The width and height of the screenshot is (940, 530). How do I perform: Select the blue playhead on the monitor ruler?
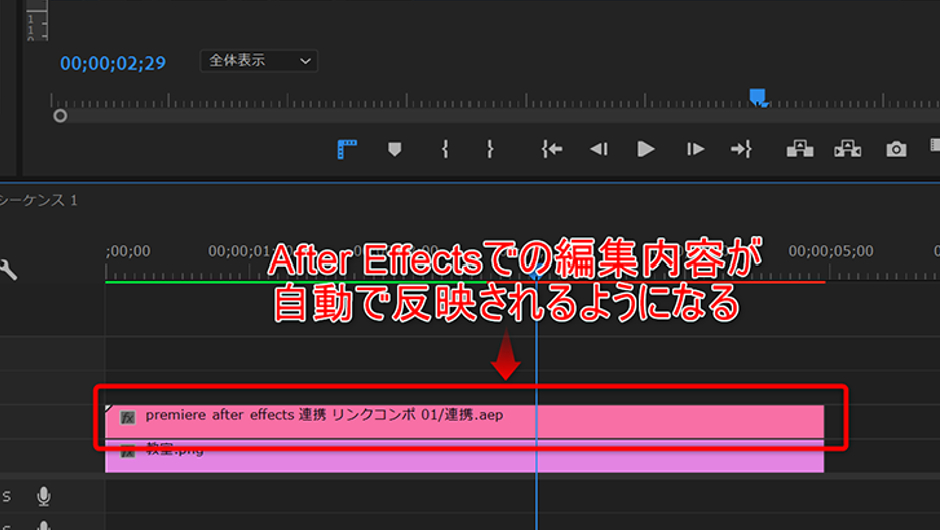tap(758, 97)
